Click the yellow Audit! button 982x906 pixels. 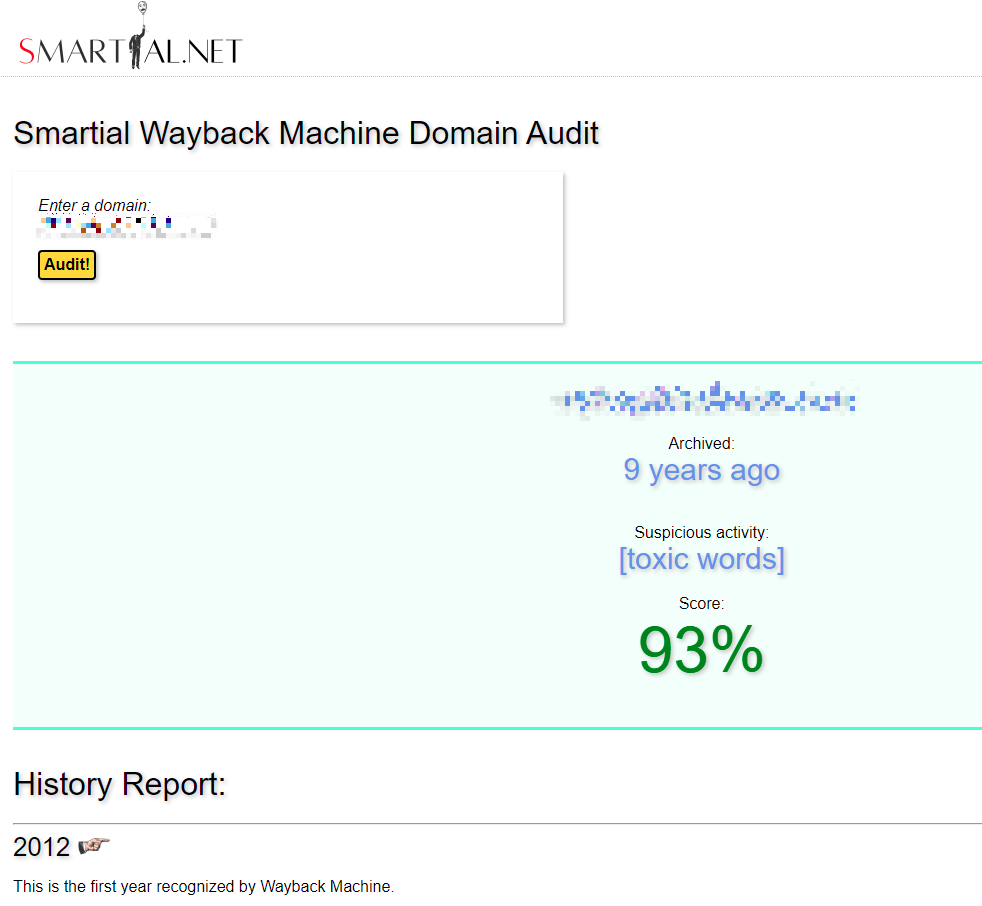pyautogui.click(x=67, y=265)
